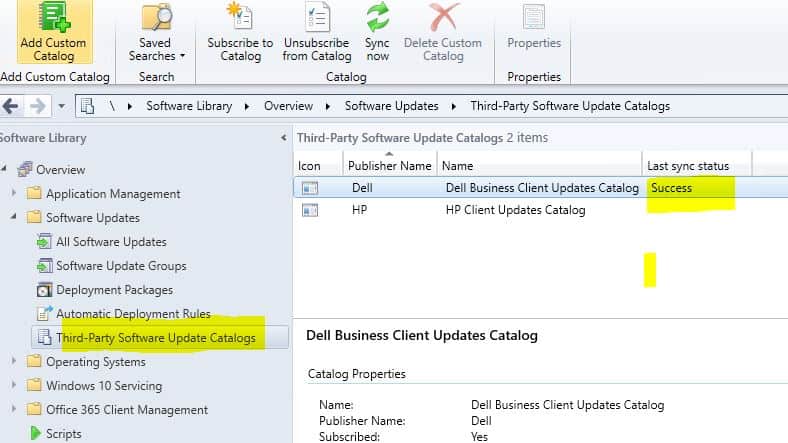Click the Windows 10 Servicing folder icon
The image size is (788, 443).
[34, 385]
